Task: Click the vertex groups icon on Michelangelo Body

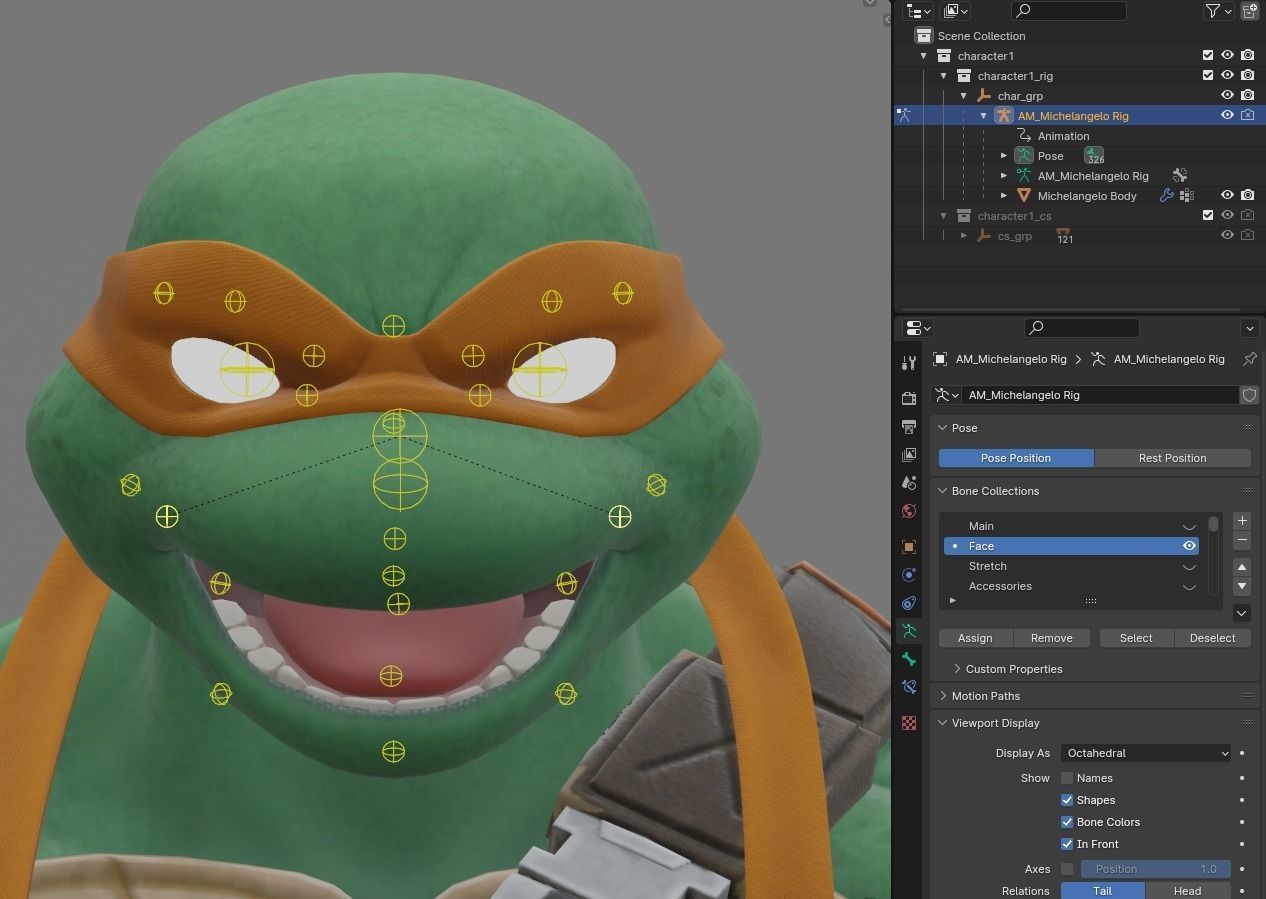Action: (x=1187, y=196)
